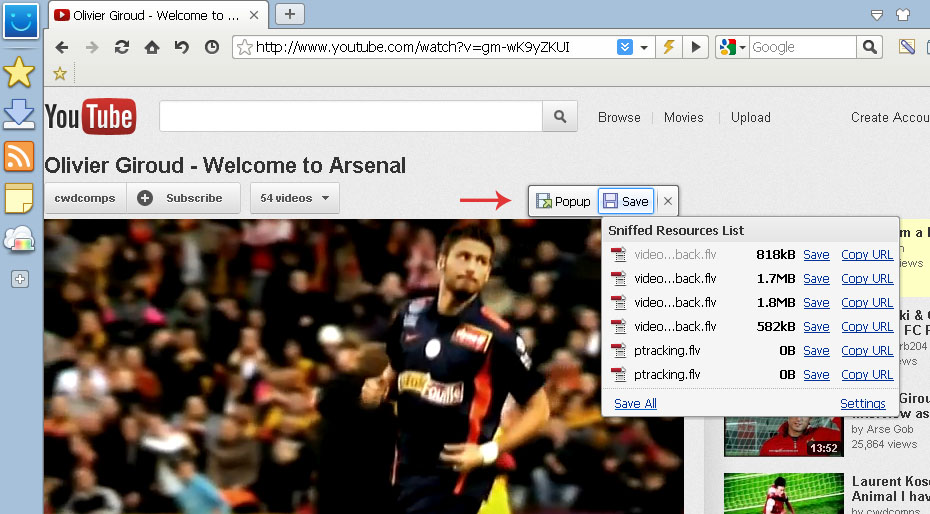Screen dimensions: 930x514
Task: Click the cwdcomps channel button
Action: point(85,198)
